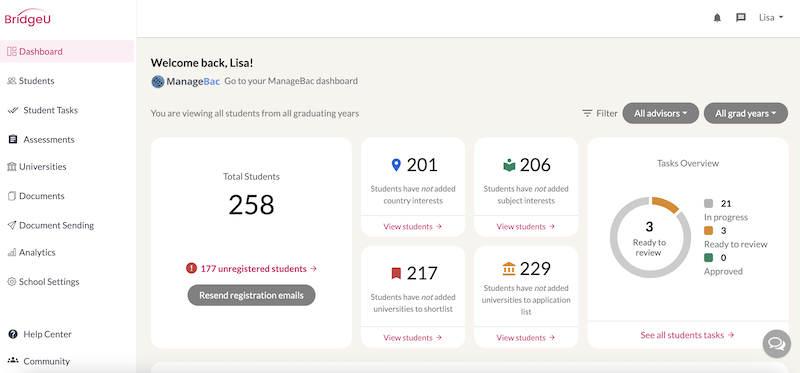Click the Tasks Overview donut chart
The height and width of the screenshot is (373, 800).
pos(649,237)
